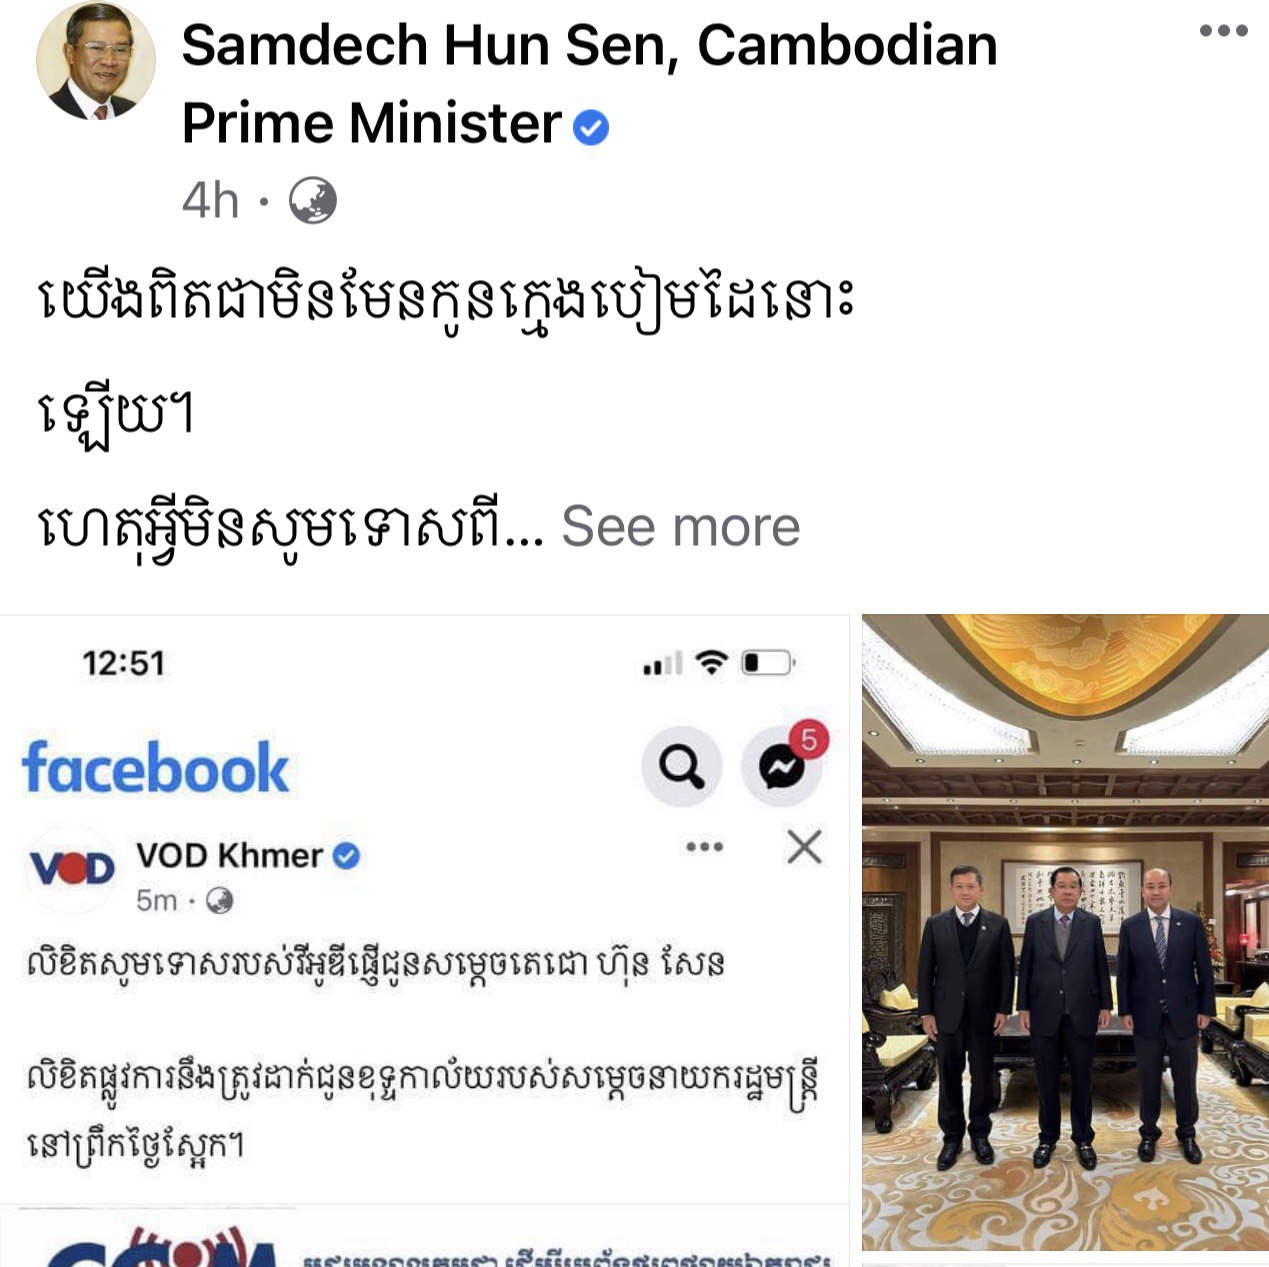The width and height of the screenshot is (1269, 1267).
Task: Tap the search magnifier icon in embedded screenshot
Action: 681,767
